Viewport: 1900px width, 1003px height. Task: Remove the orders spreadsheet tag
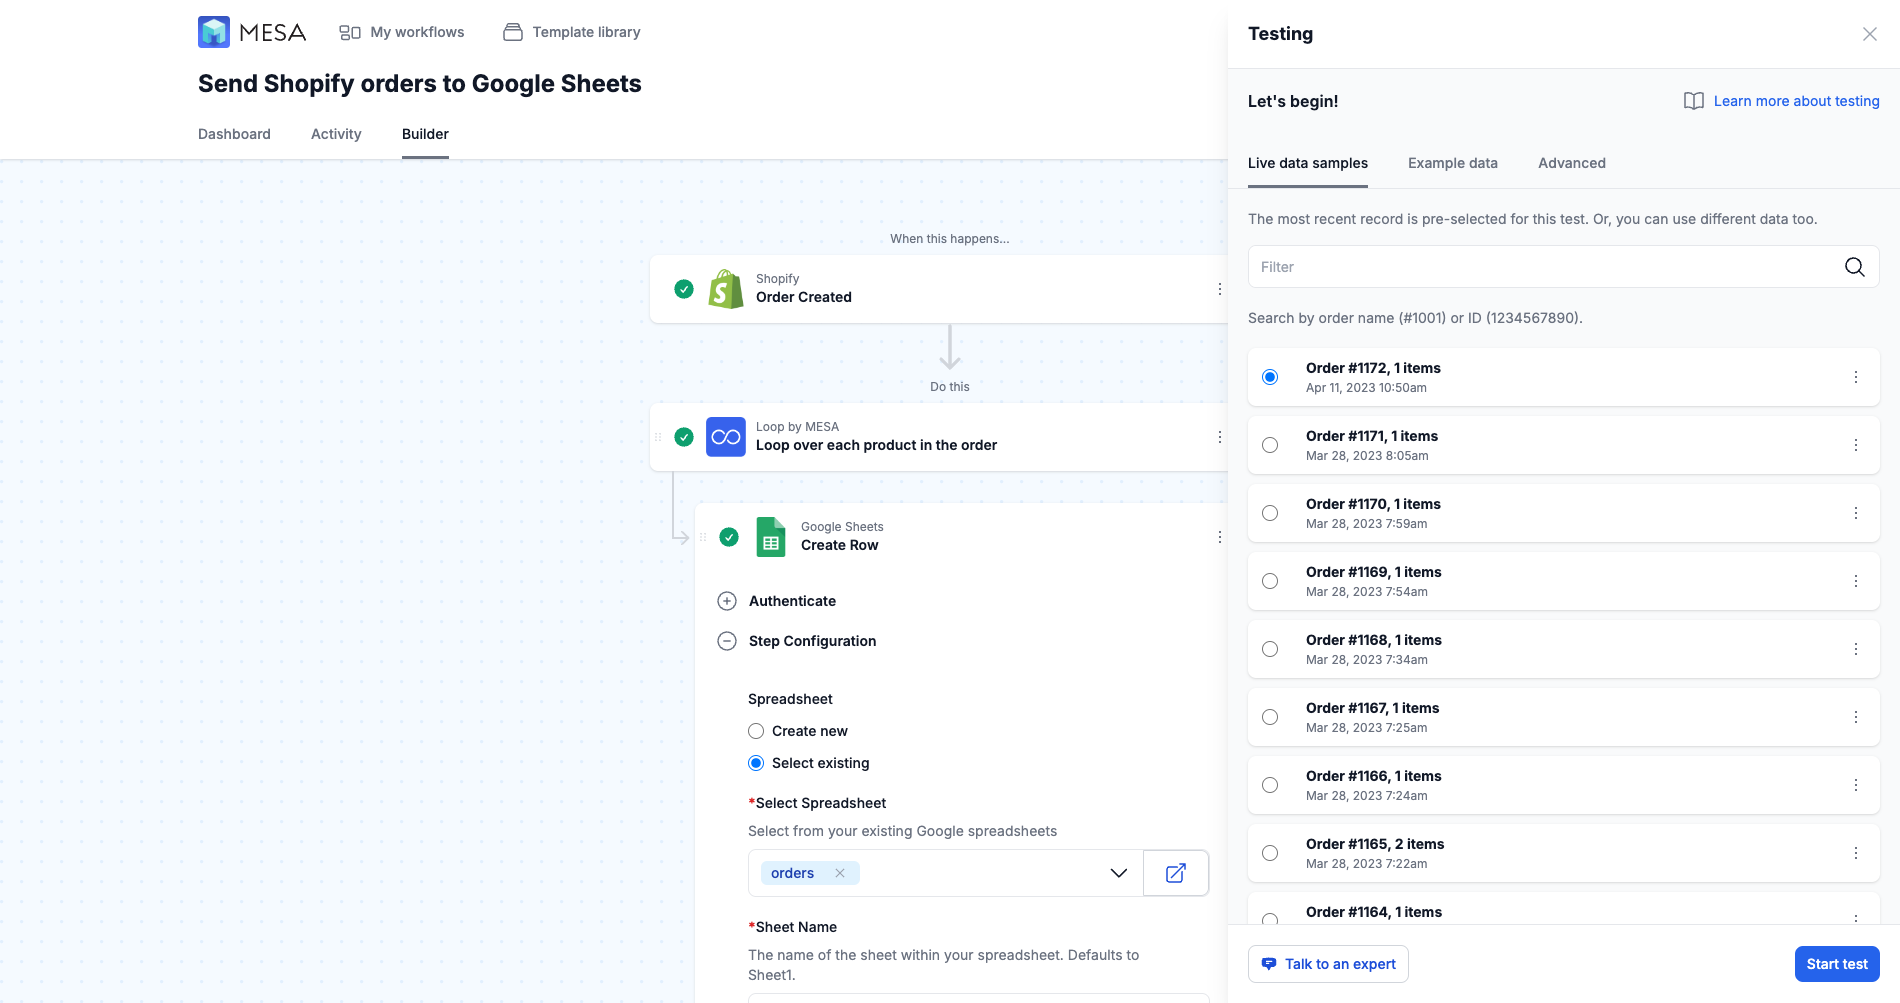pos(840,873)
